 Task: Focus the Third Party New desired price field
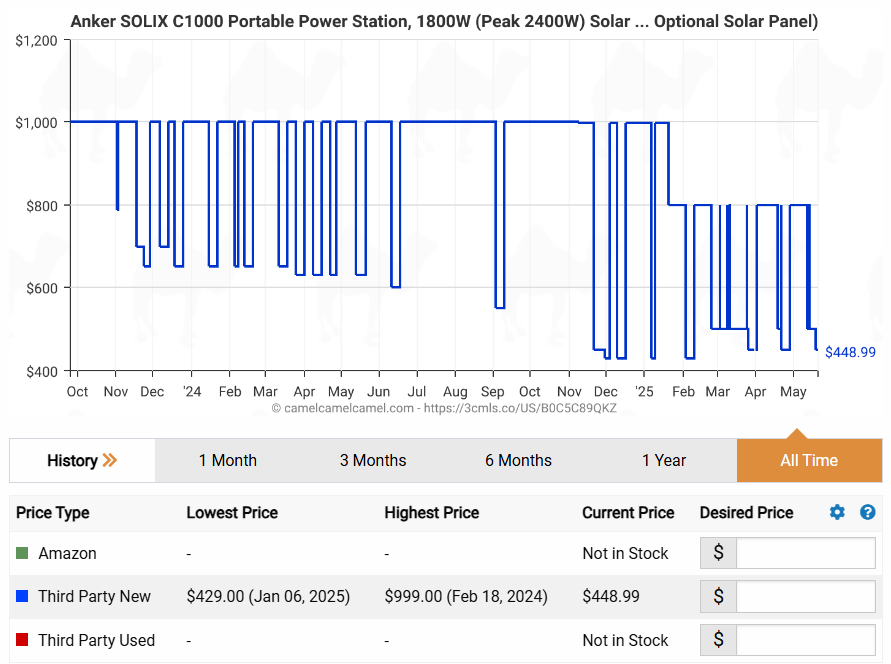[805, 597]
